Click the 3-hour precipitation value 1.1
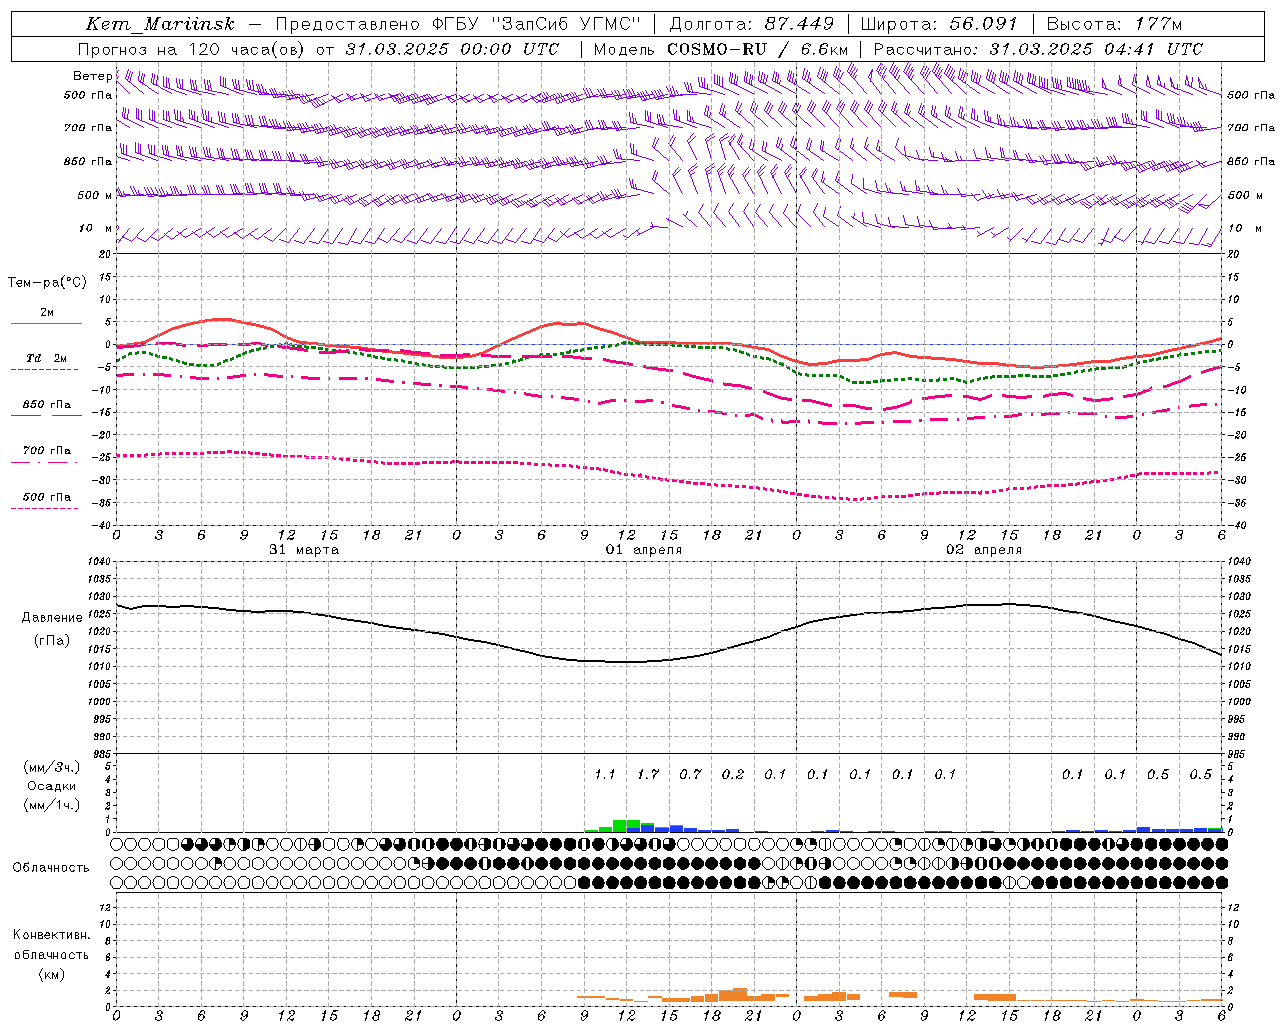1280x1024 pixels. point(604,774)
